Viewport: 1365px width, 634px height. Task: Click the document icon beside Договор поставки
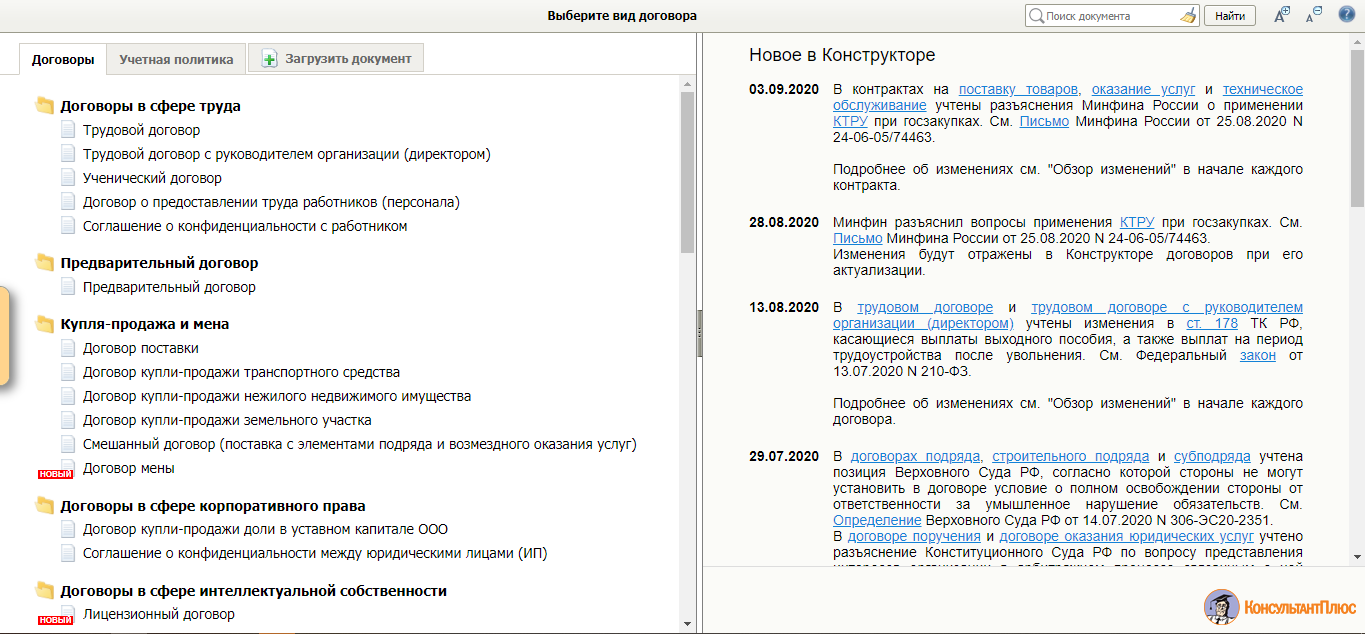tap(68, 348)
